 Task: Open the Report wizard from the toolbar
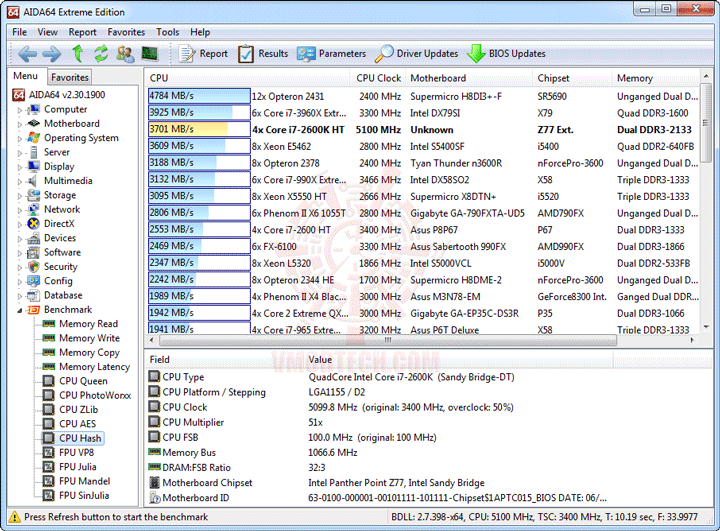coord(203,54)
